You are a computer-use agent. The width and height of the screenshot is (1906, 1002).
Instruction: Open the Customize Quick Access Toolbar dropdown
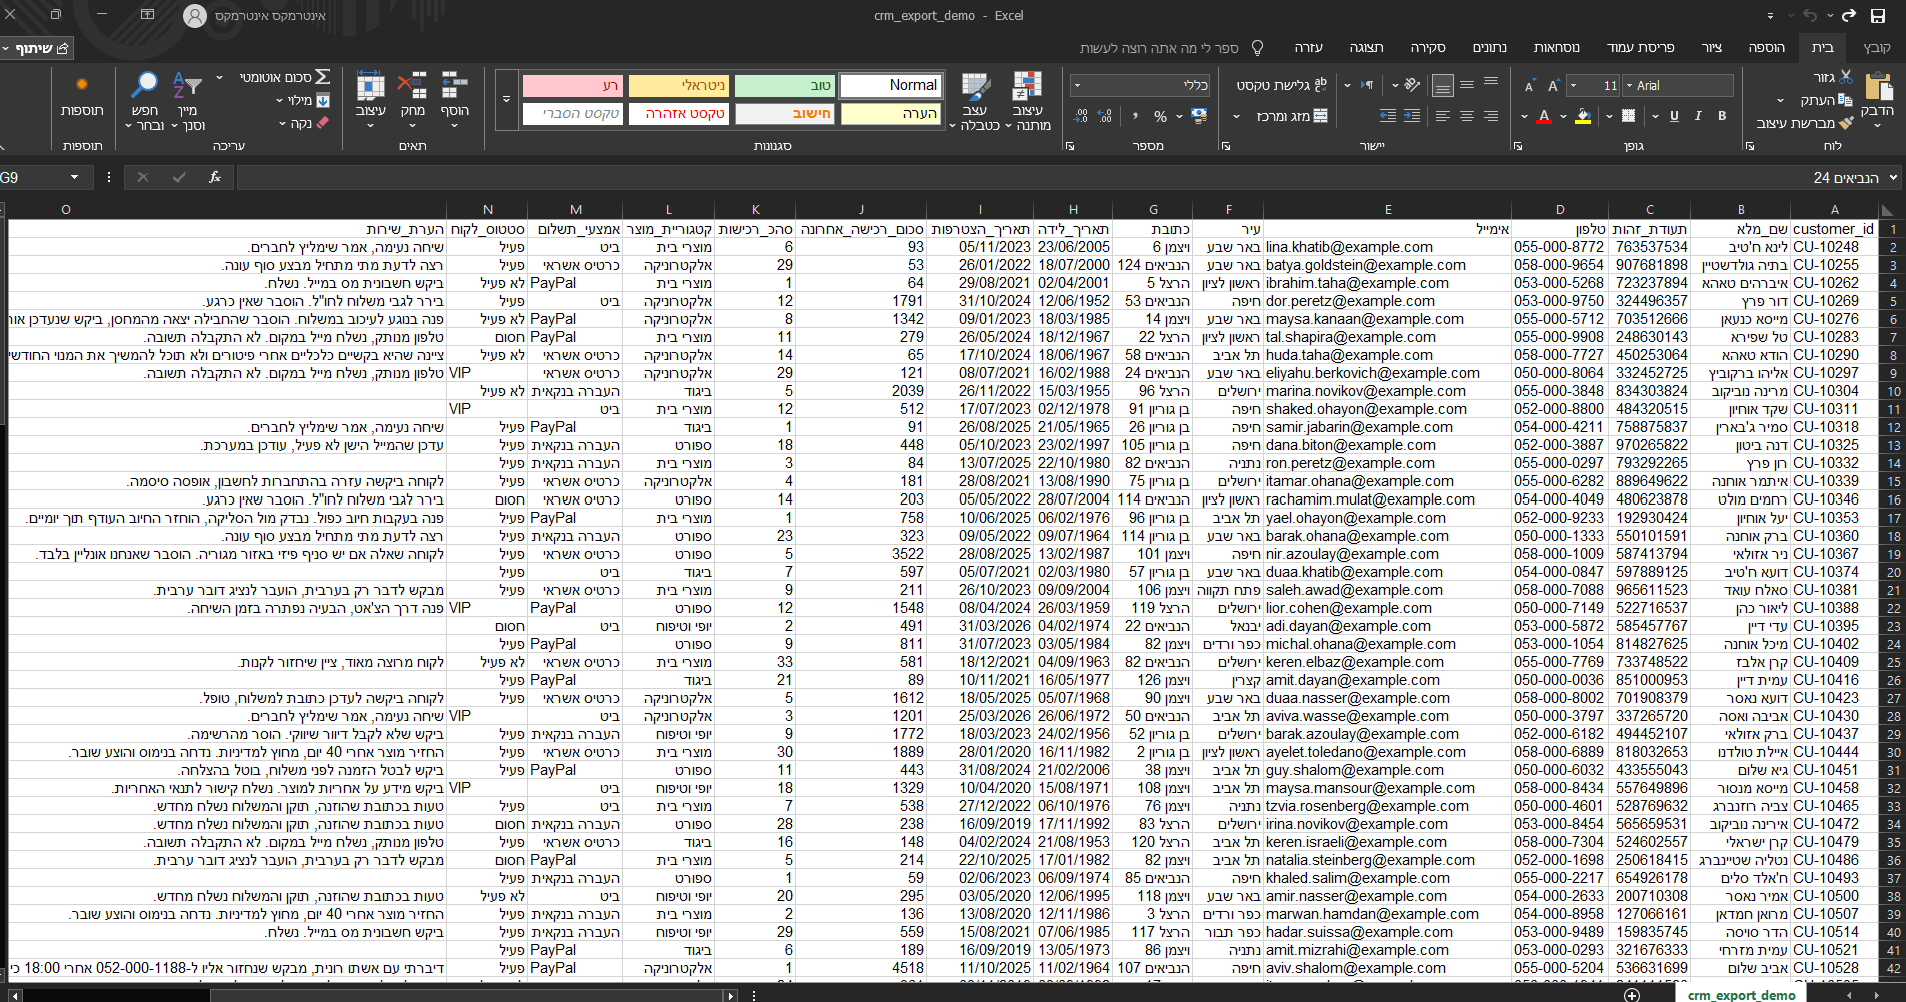(x=1770, y=16)
